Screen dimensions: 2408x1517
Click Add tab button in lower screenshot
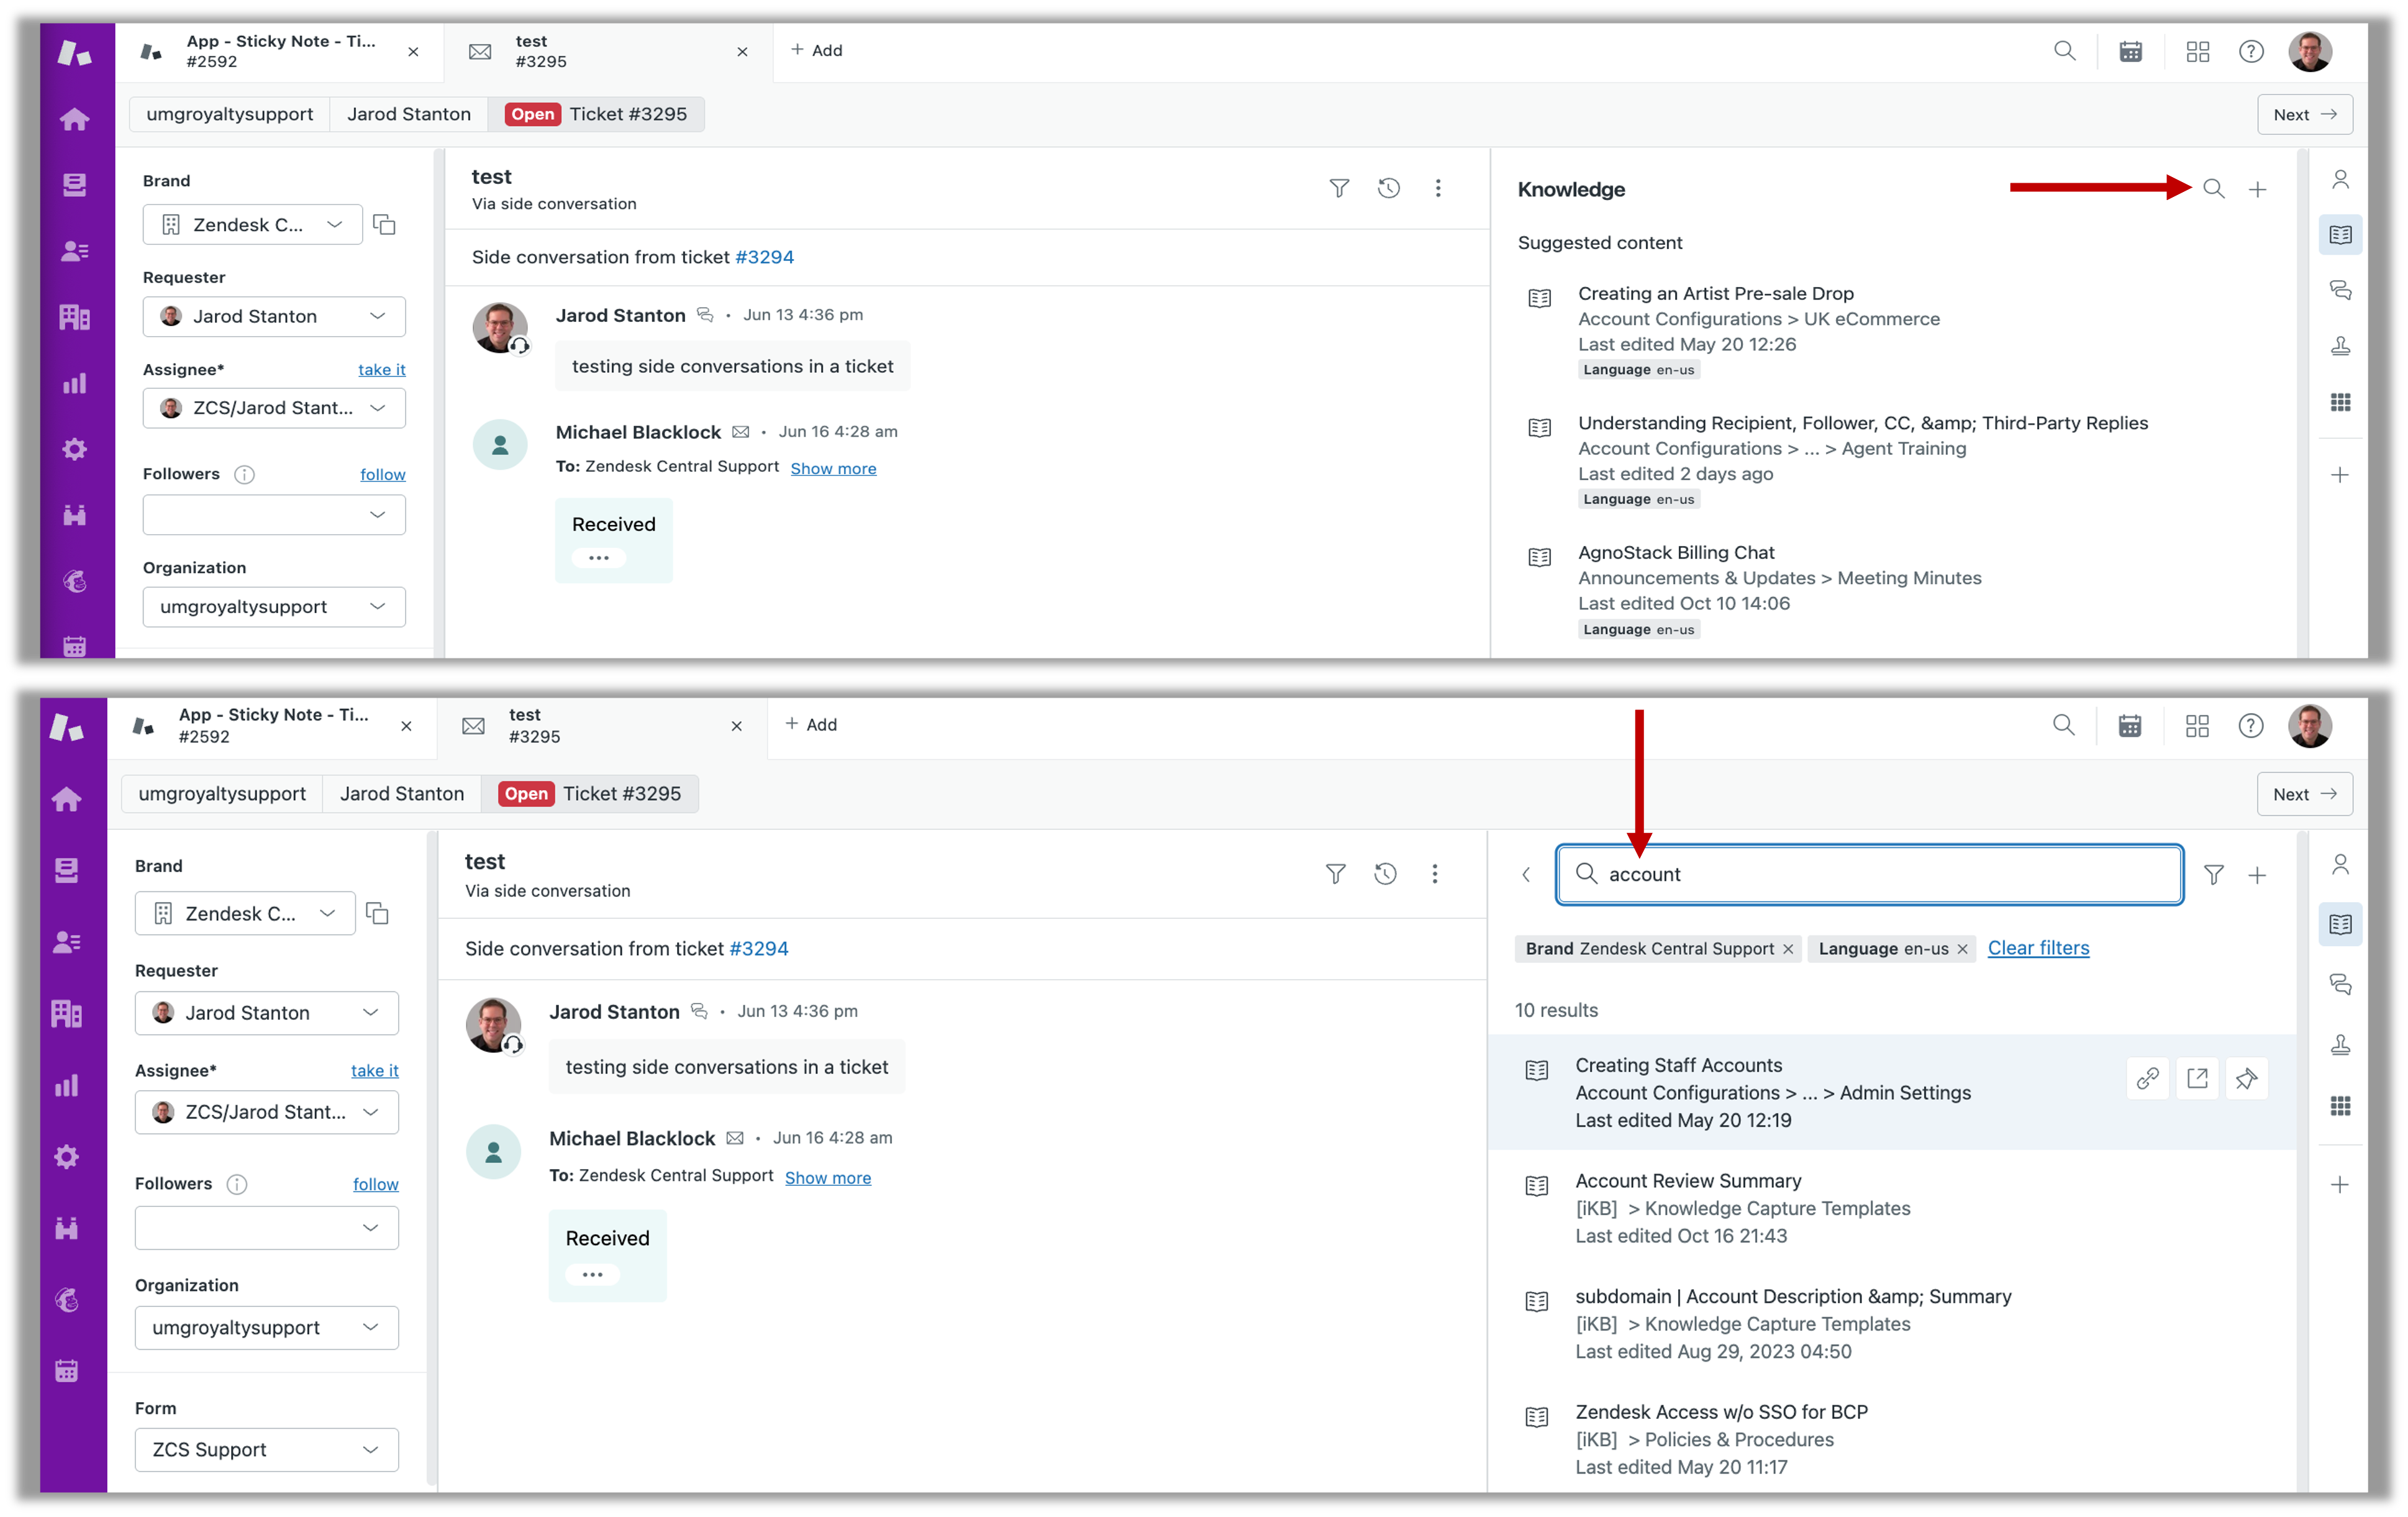[811, 724]
